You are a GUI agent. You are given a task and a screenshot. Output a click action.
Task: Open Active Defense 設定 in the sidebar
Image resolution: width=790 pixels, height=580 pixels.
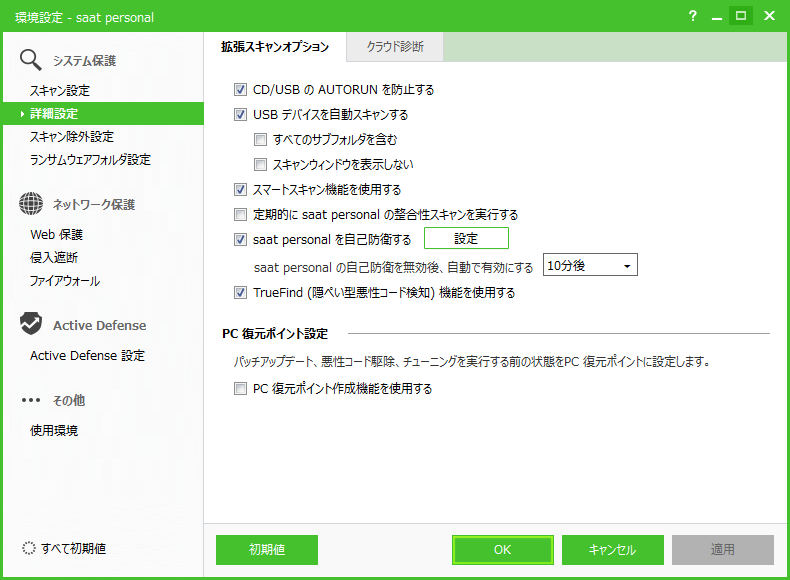[87, 356]
